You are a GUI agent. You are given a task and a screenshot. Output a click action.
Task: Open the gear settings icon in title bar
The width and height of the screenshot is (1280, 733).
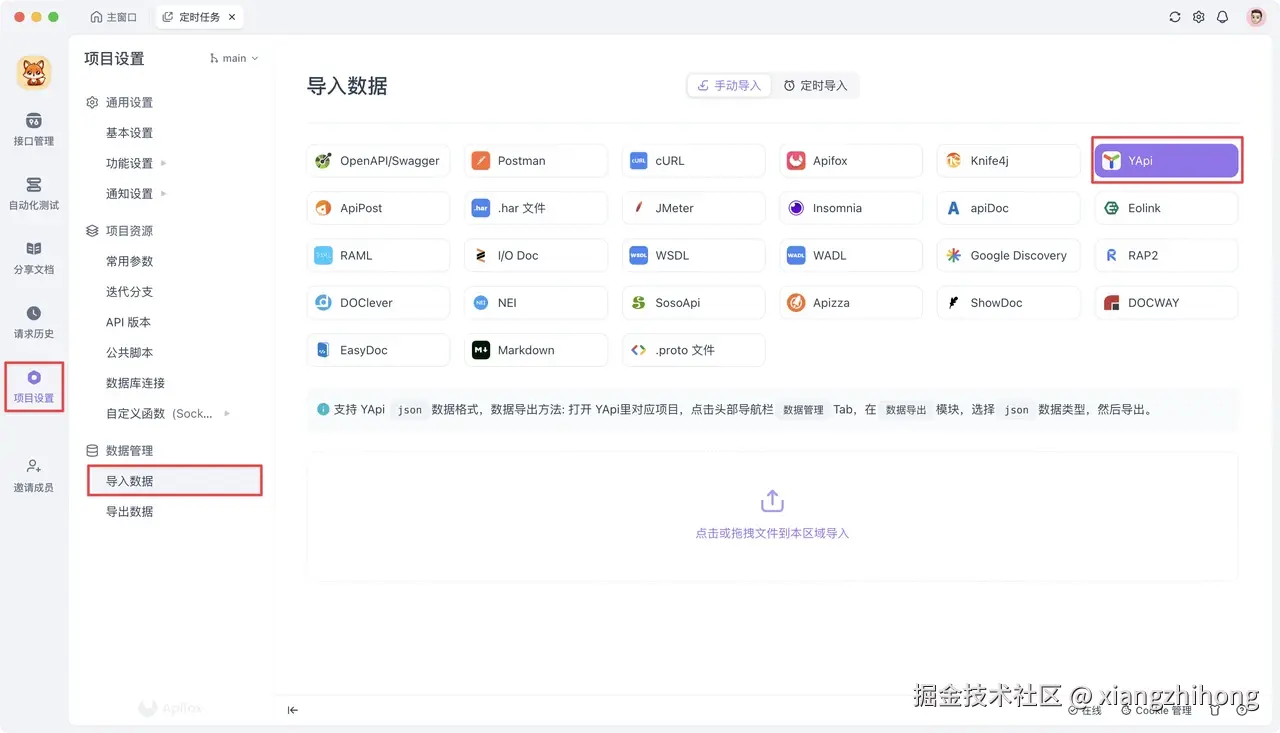[1199, 17]
